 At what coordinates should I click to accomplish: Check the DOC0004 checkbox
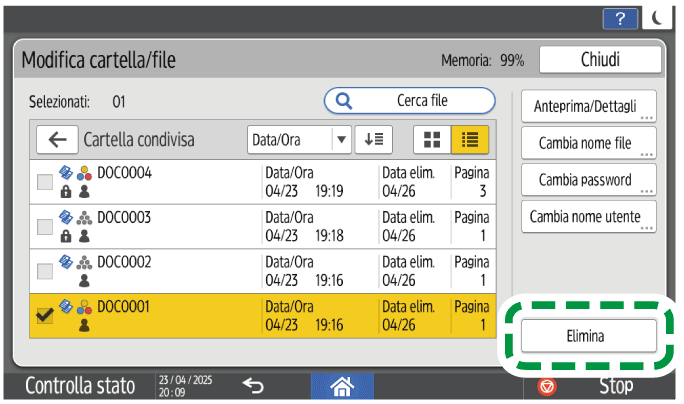pyautogui.click(x=45, y=182)
